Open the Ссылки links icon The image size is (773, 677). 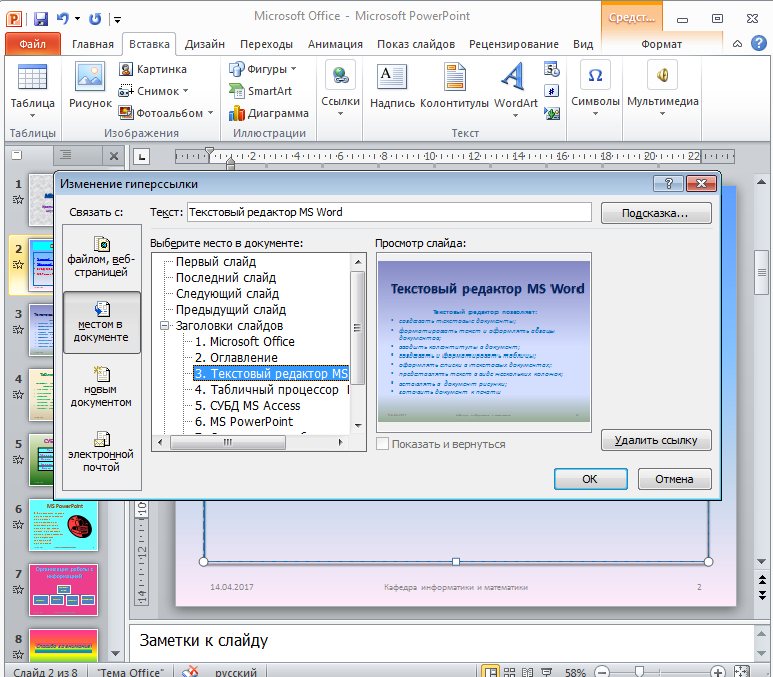tap(341, 75)
